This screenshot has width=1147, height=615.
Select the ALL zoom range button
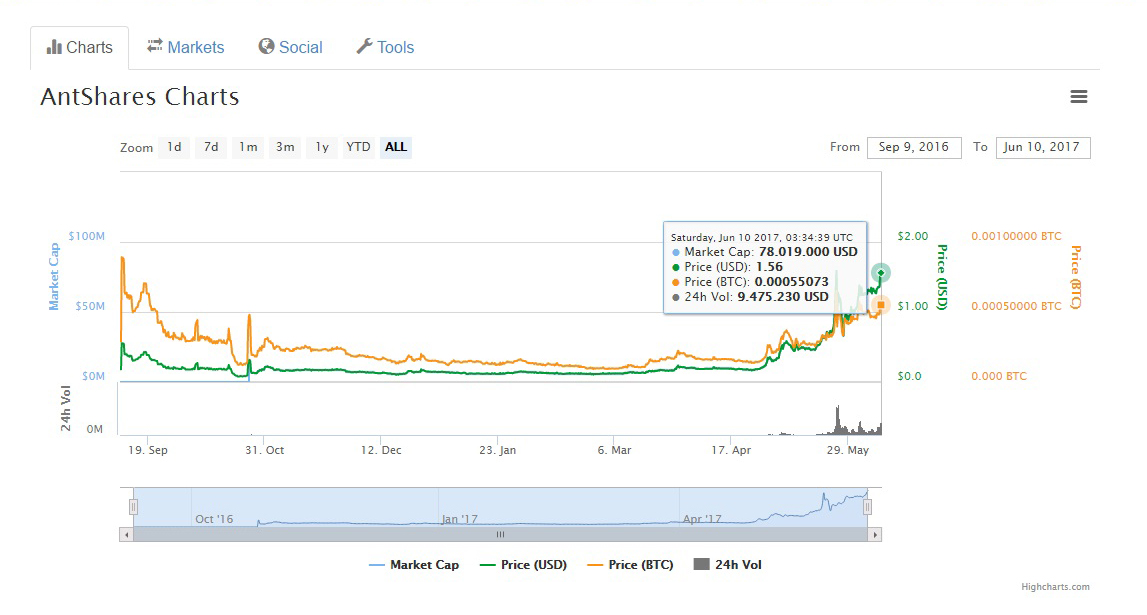click(x=396, y=147)
